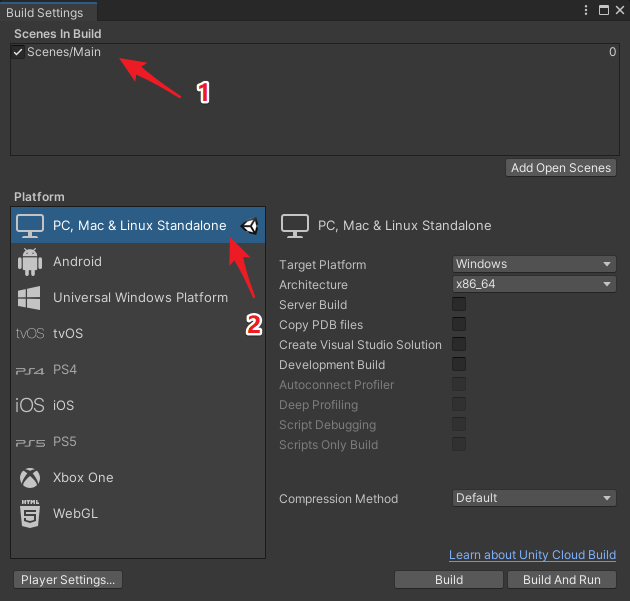The width and height of the screenshot is (630, 601).
Task: Enable the Development Build checkbox
Action: [459, 364]
